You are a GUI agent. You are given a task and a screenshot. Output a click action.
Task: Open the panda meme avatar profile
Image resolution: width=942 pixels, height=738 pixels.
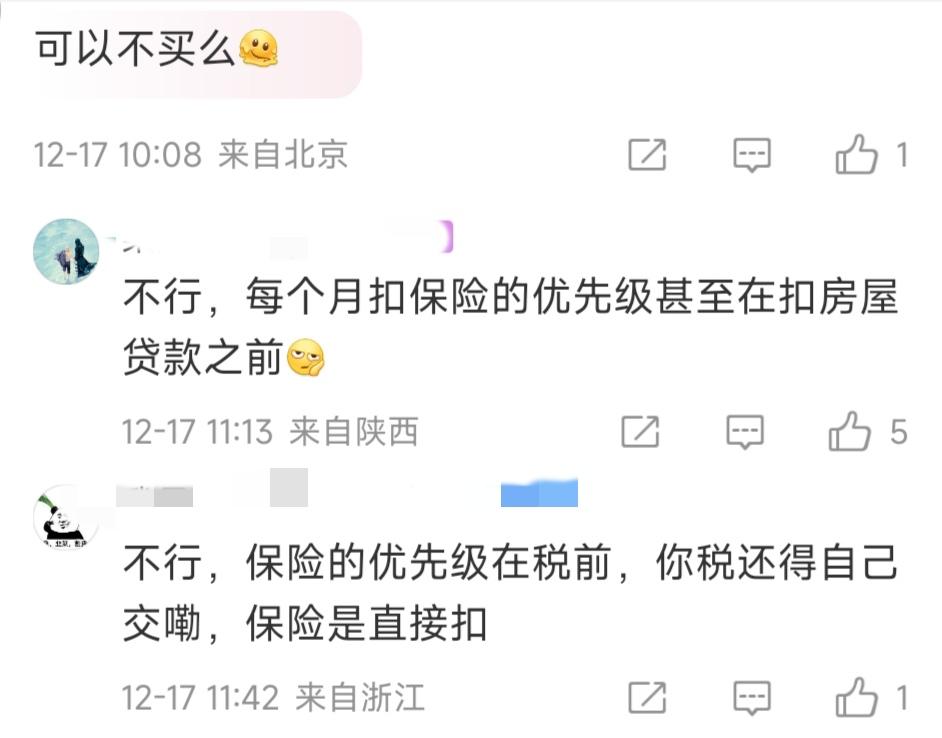[66, 517]
